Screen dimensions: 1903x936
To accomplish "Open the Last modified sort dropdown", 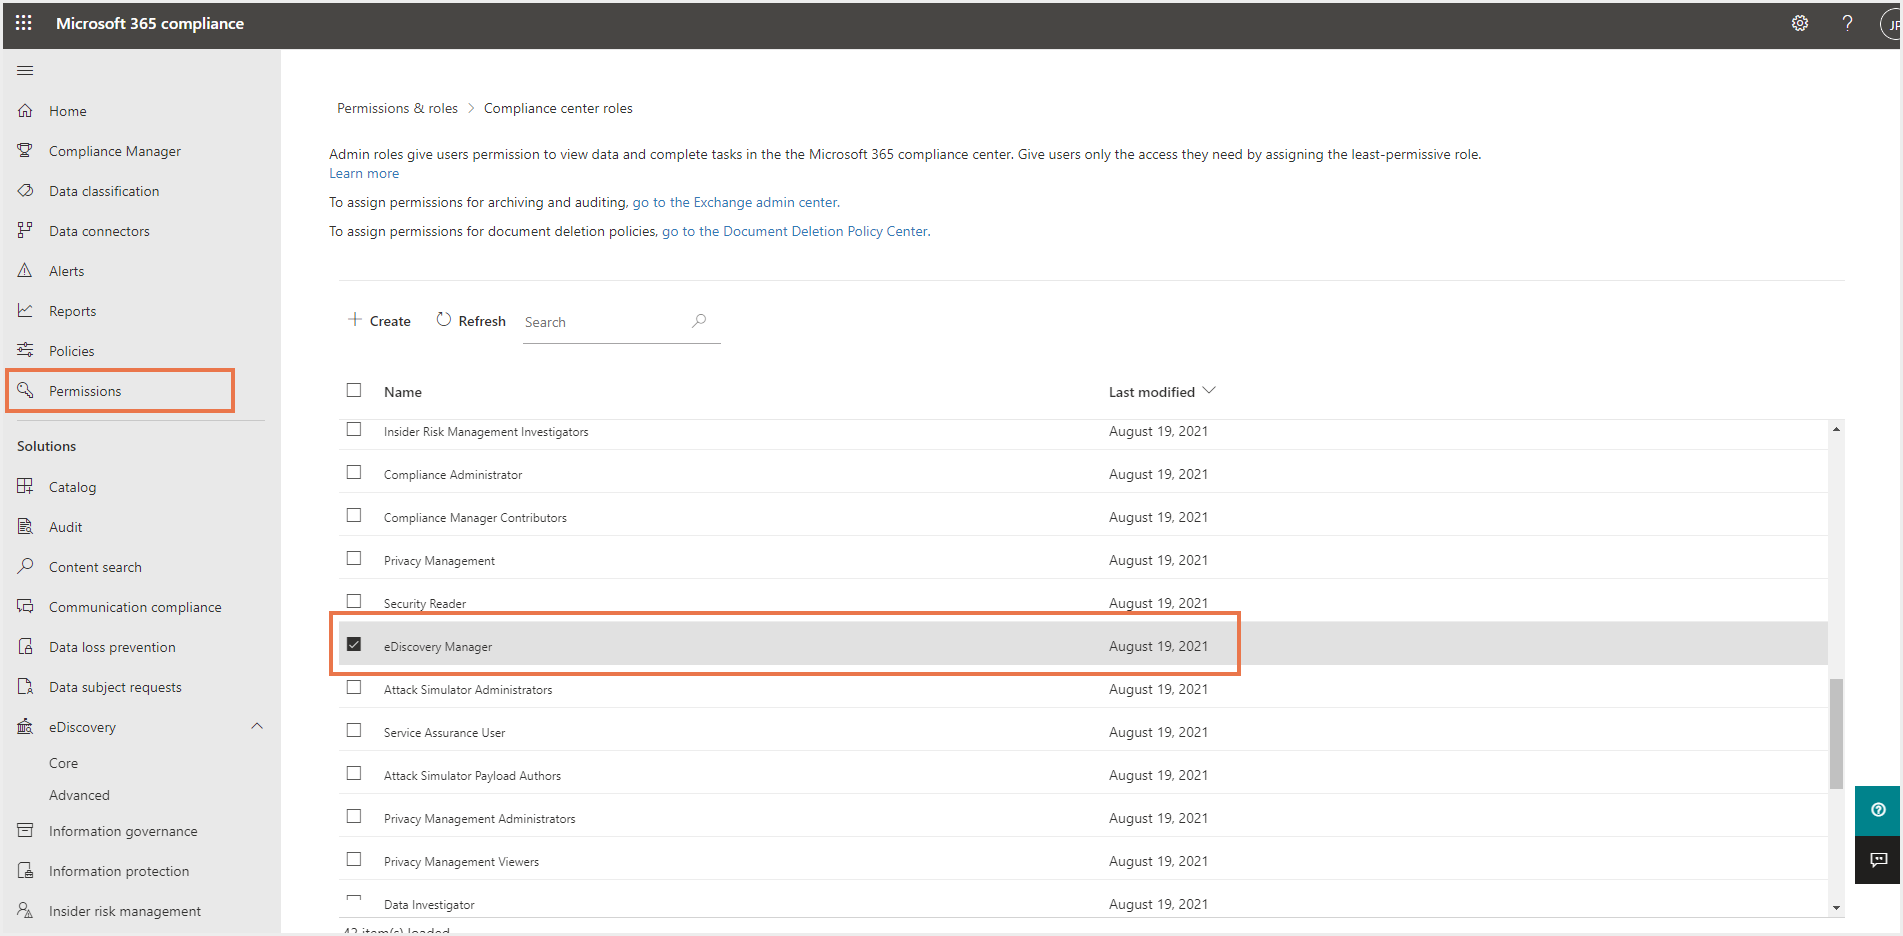I will 1209,391.
